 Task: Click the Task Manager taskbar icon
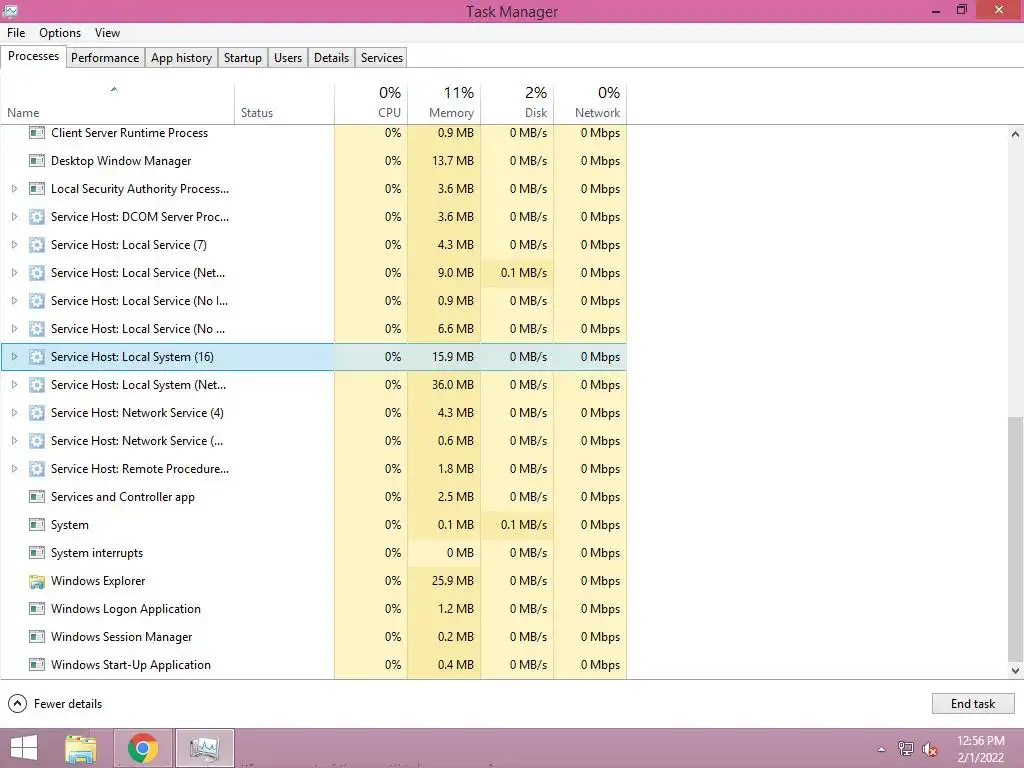(x=204, y=748)
